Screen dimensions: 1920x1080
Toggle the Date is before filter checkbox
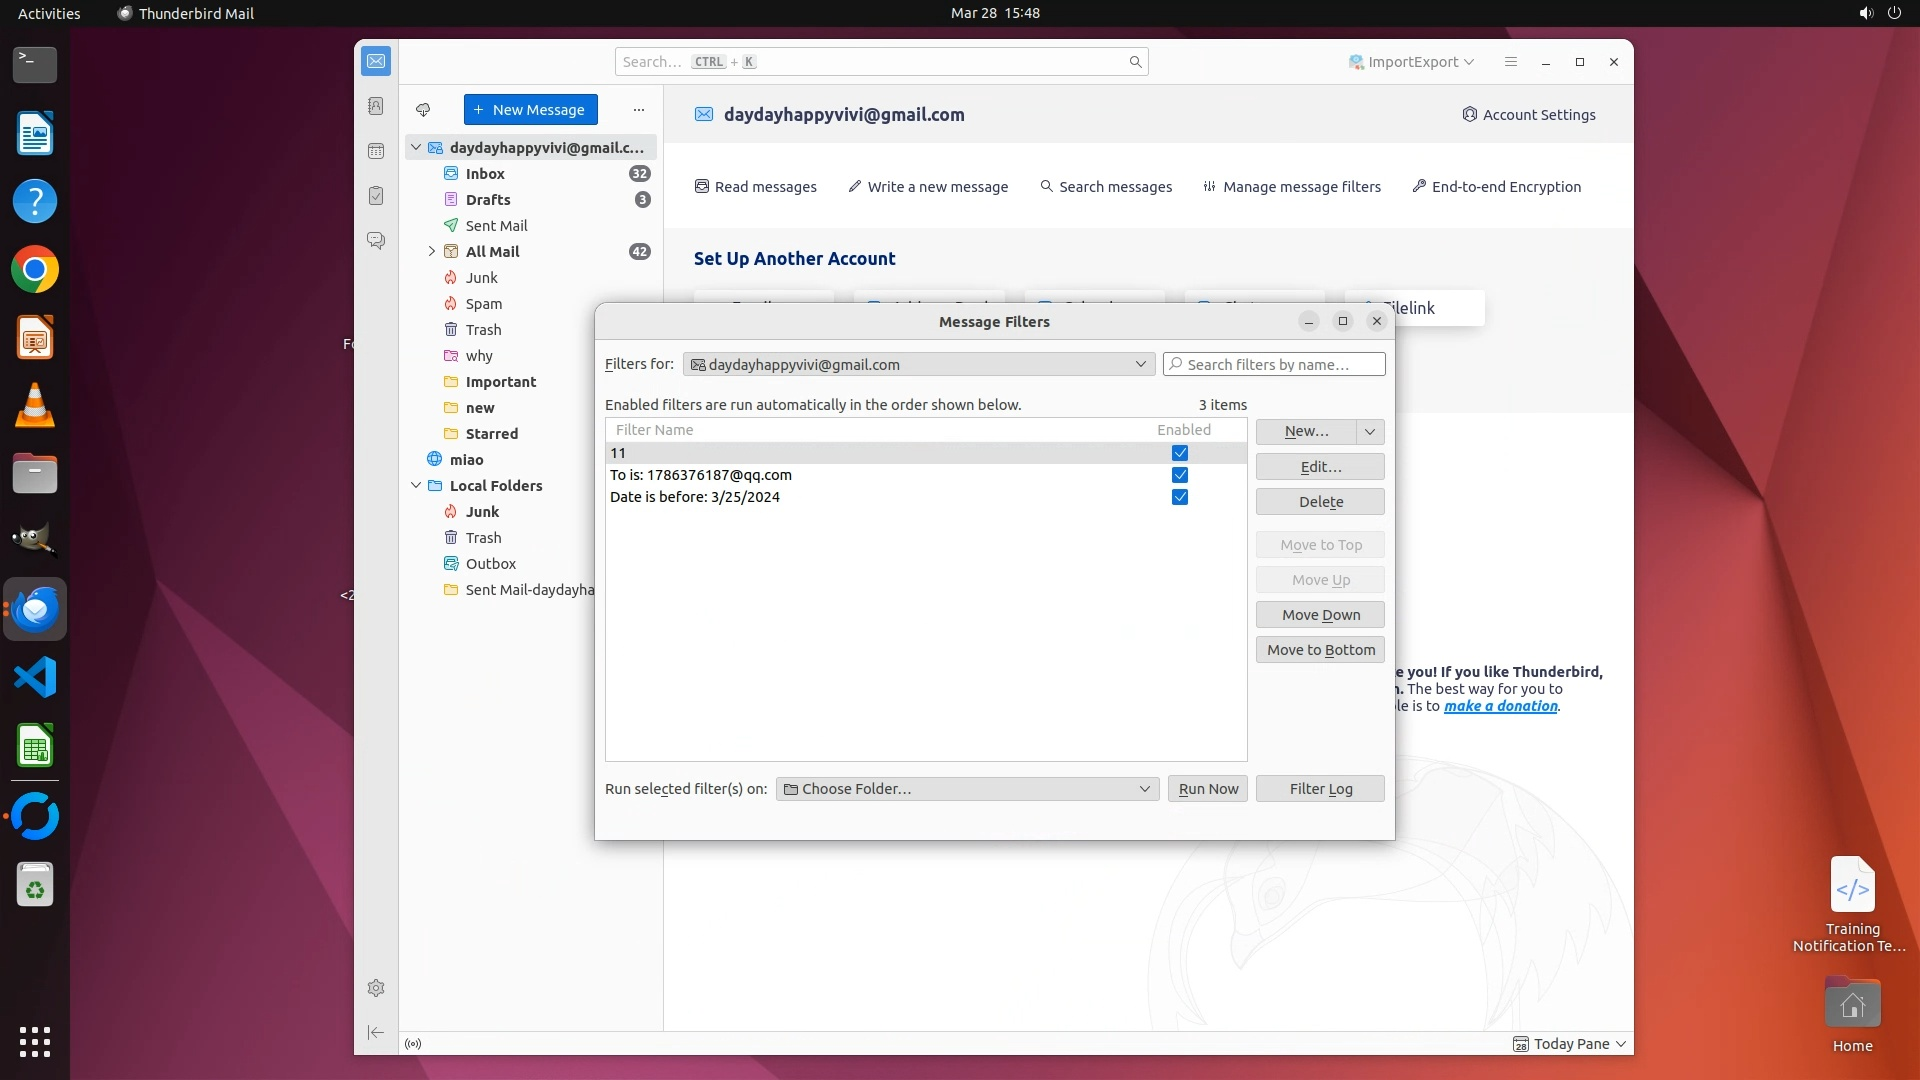pyautogui.click(x=1180, y=497)
